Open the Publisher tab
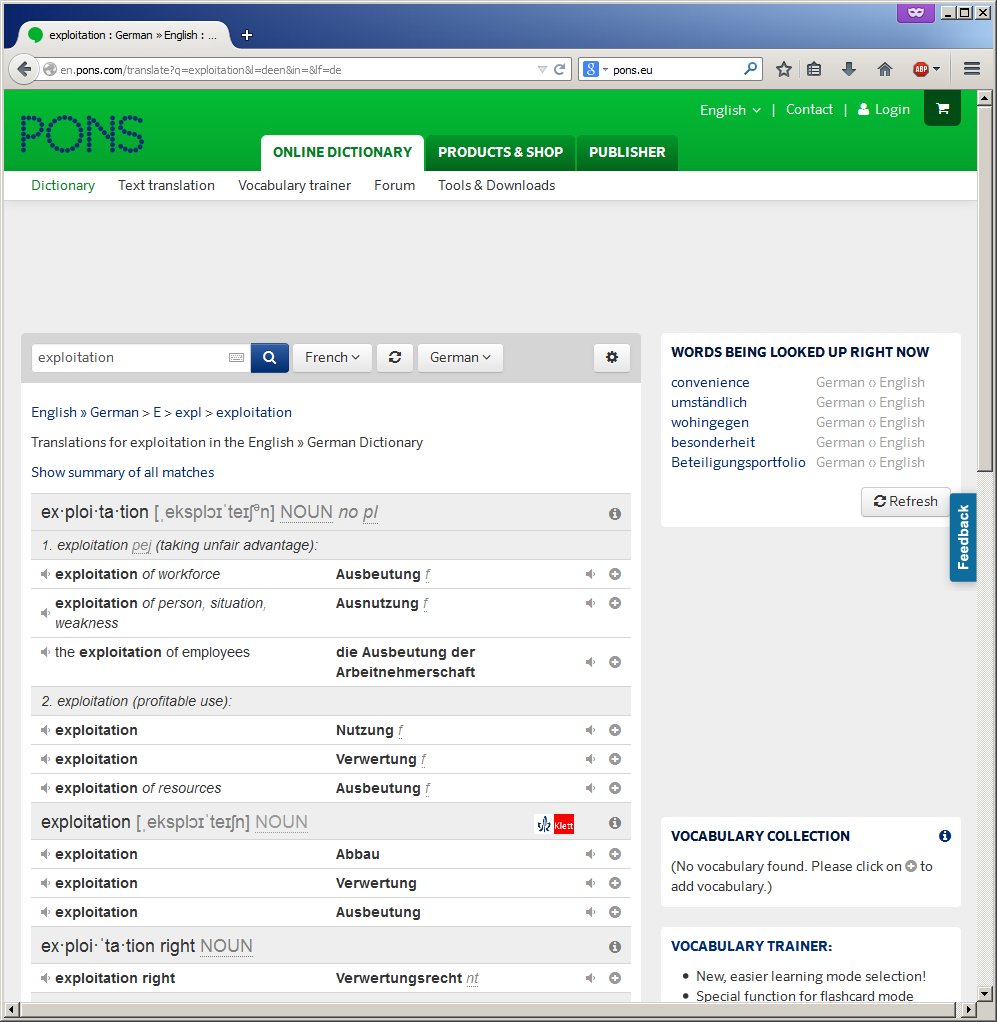The width and height of the screenshot is (997, 1022). 627,153
